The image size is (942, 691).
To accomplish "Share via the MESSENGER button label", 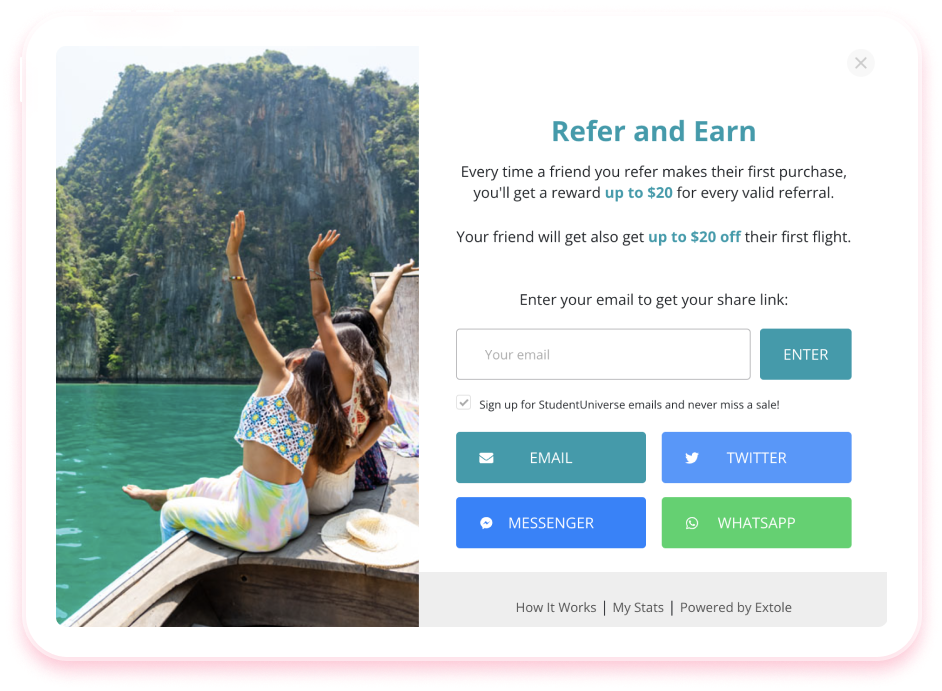I will click(551, 523).
